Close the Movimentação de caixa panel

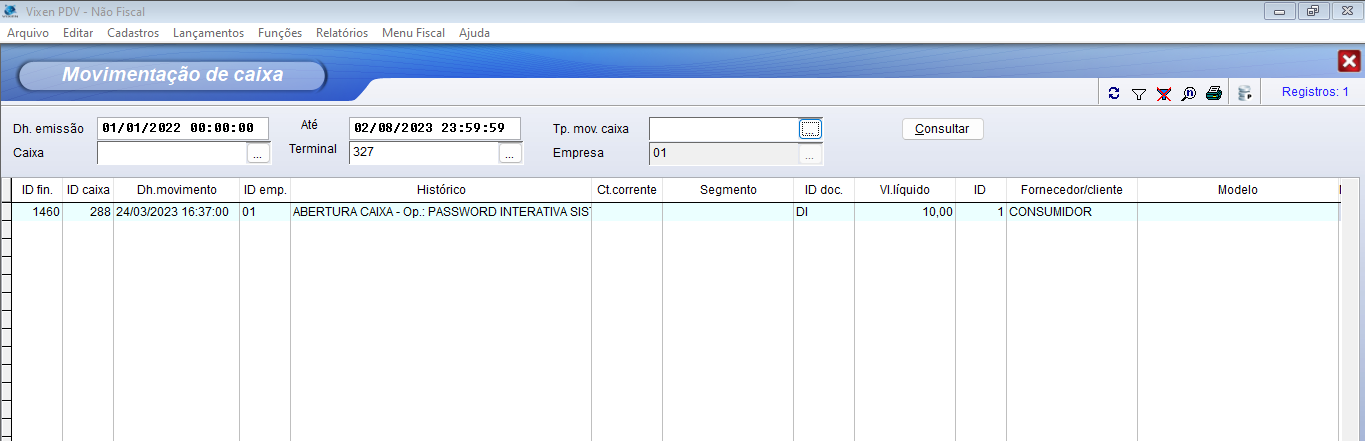[1348, 62]
